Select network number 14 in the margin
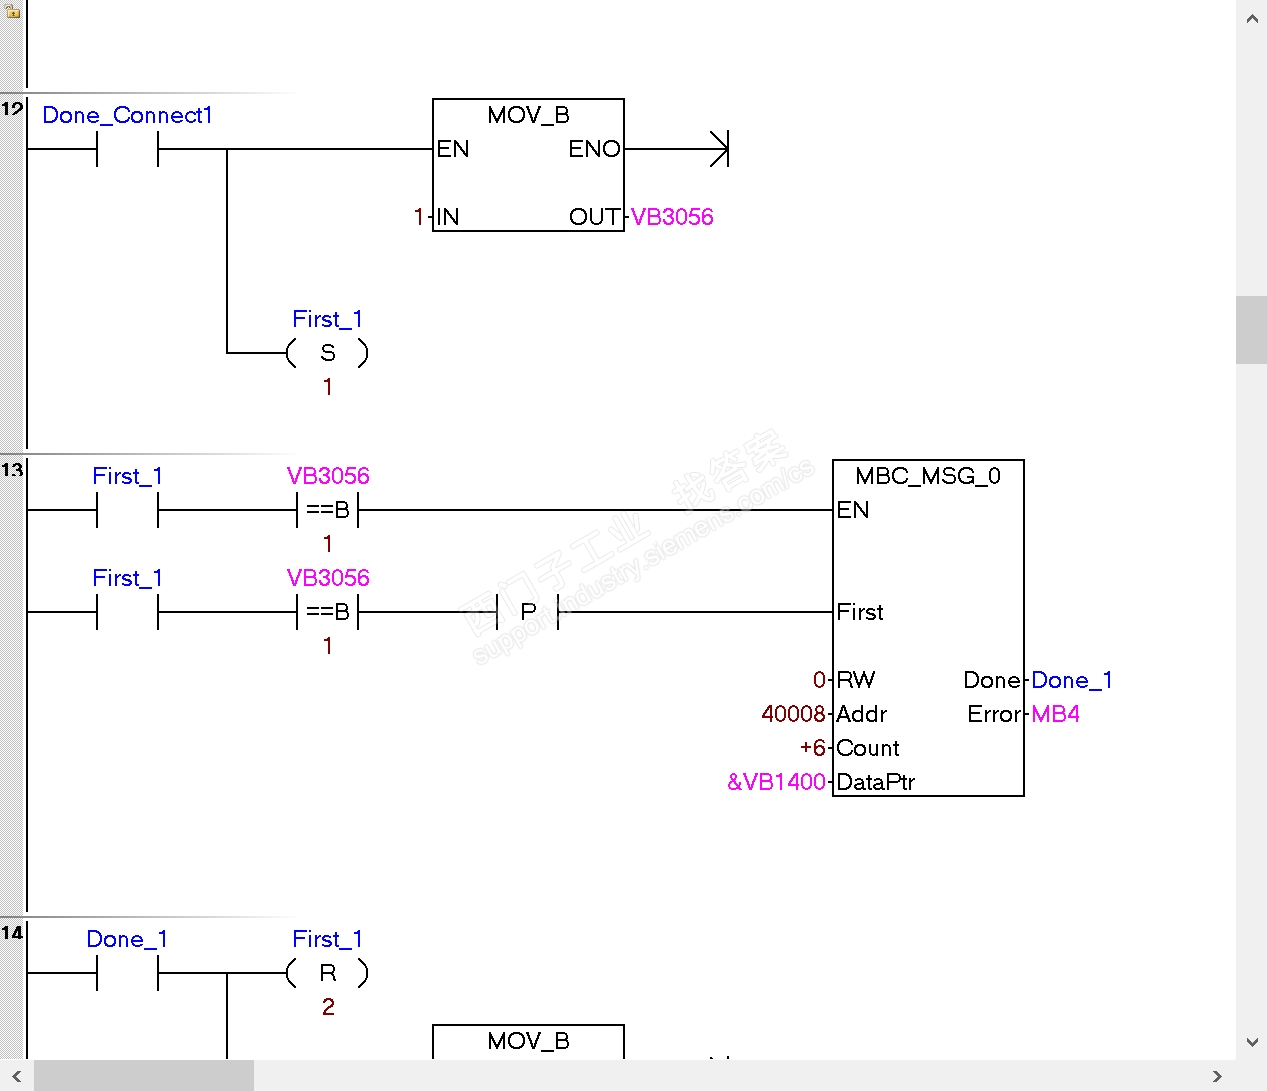The image size is (1267, 1091). pos(12,932)
